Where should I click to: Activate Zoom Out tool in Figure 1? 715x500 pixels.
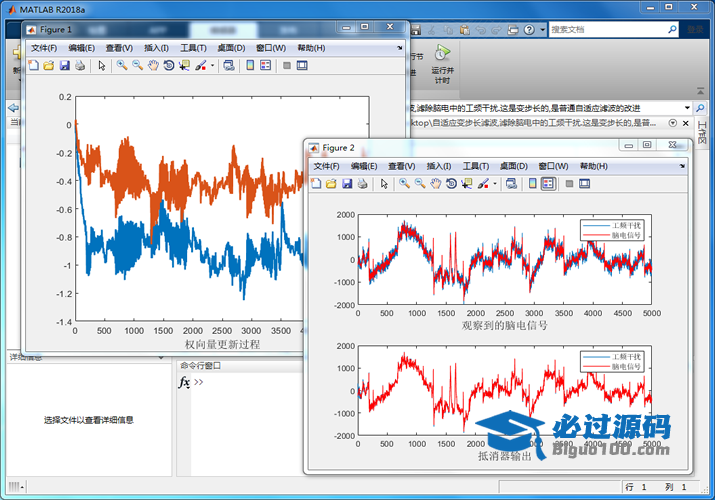pos(137,66)
